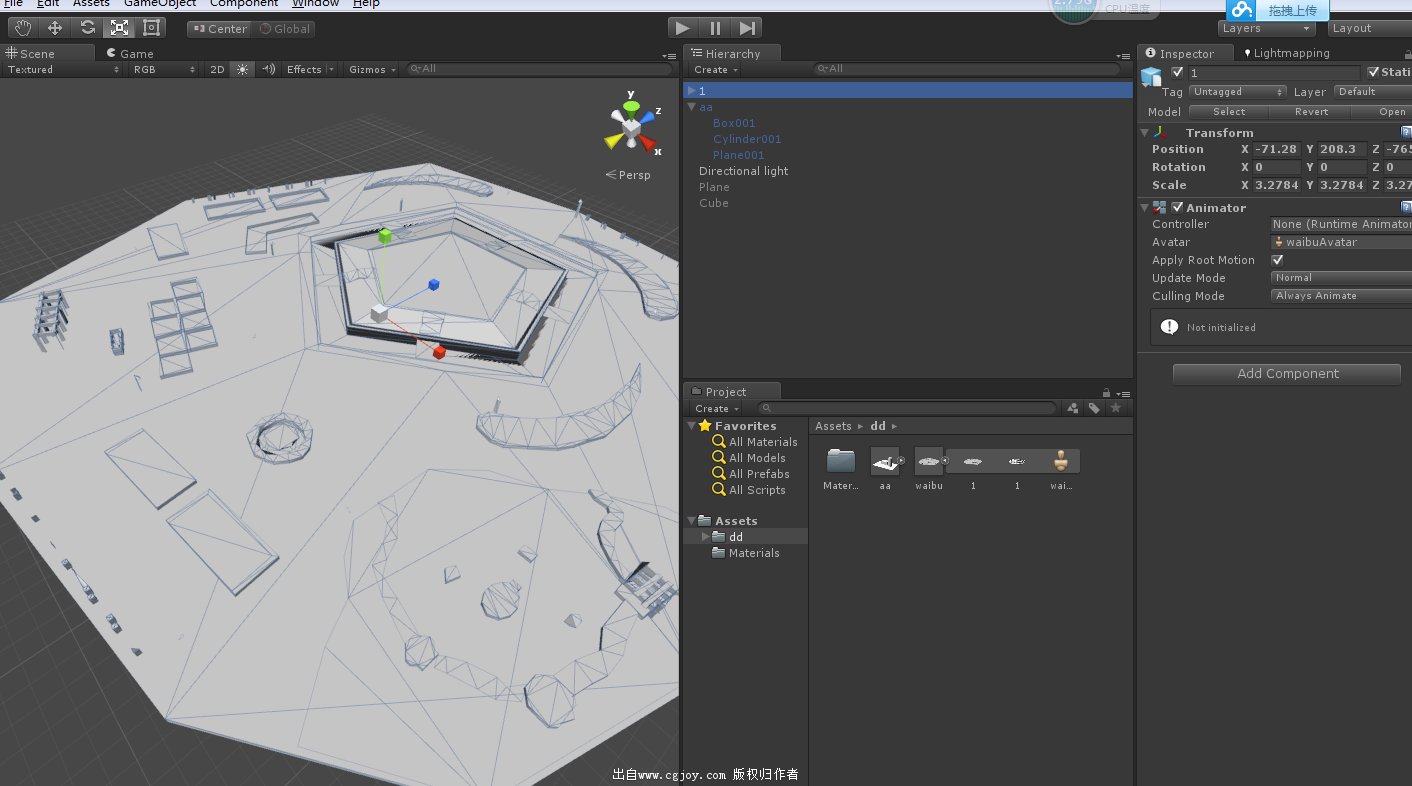Click the red X scale handle in scene

pyautogui.click(x=438, y=351)
